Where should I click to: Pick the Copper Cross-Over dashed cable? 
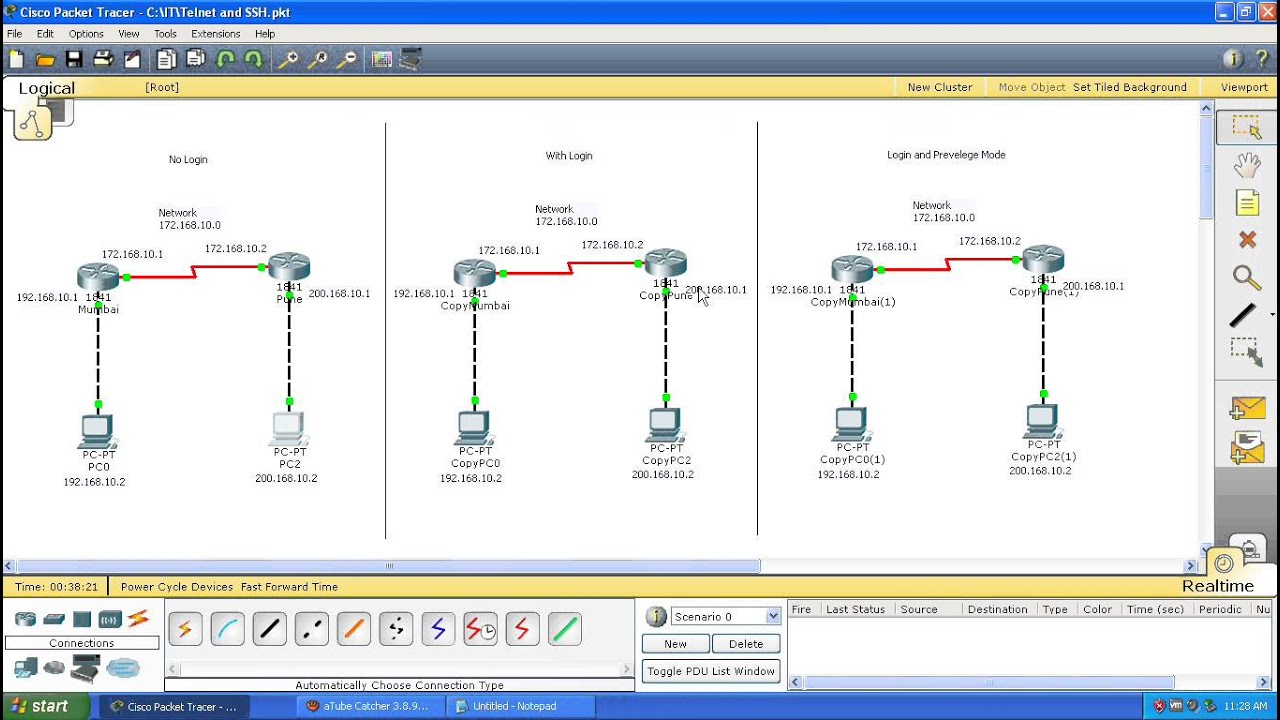click(x=311, y=629)
